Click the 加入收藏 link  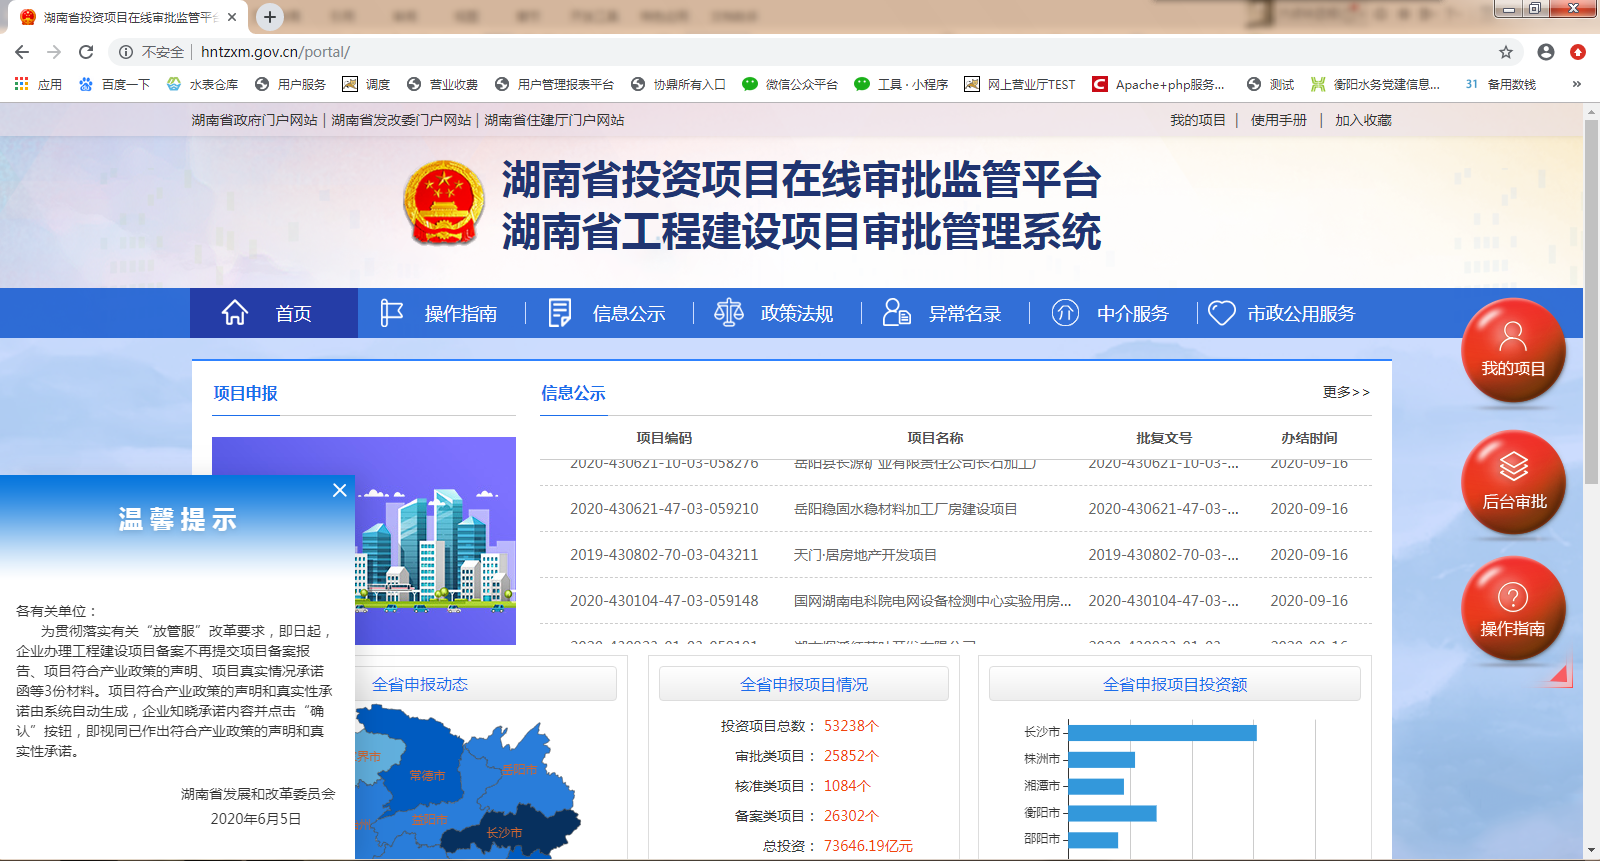(x=1363, y=120)
